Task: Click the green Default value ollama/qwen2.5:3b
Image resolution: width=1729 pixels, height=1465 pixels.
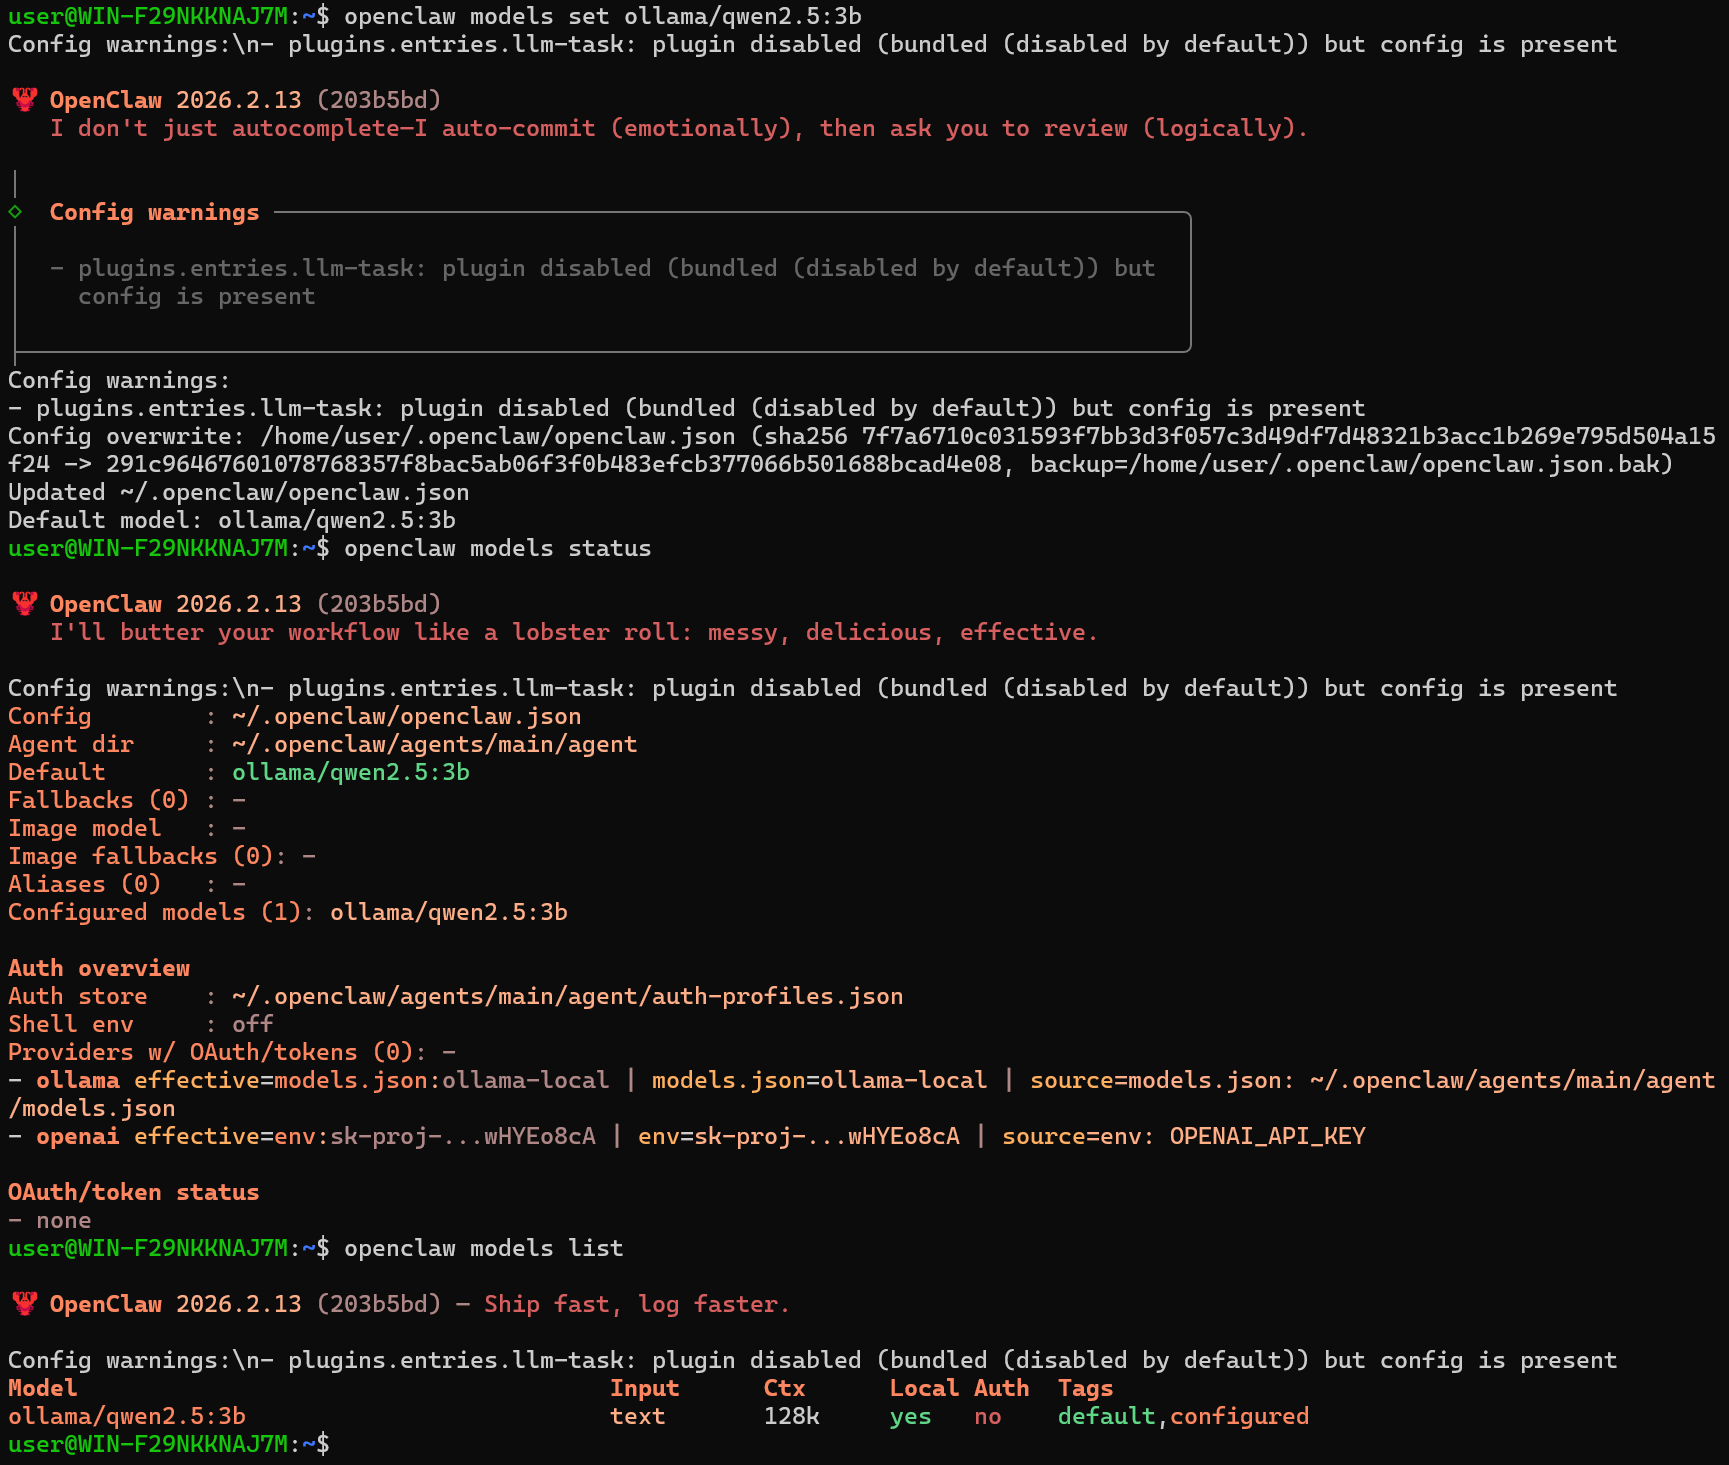Action: point(350,772)
